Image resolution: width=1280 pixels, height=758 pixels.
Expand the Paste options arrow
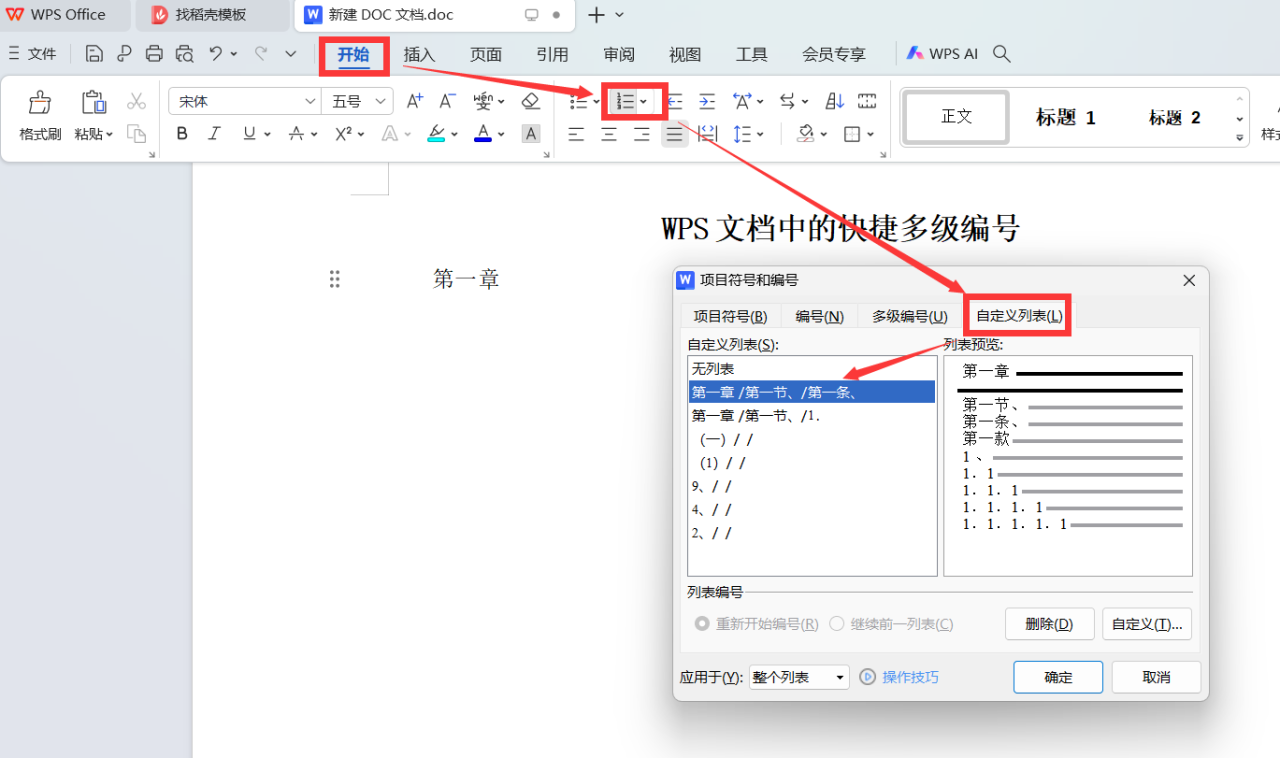tap(109, 134)
